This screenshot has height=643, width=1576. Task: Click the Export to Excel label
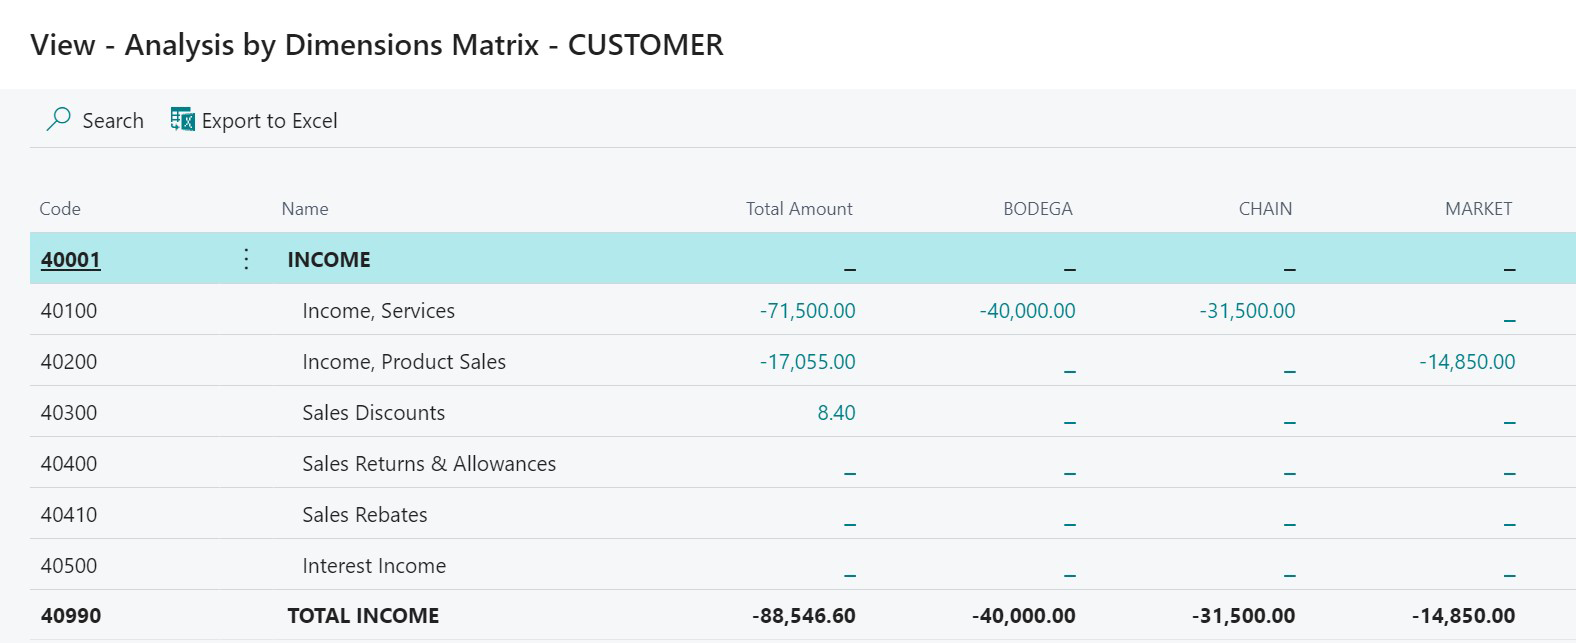tap(269, 121)
